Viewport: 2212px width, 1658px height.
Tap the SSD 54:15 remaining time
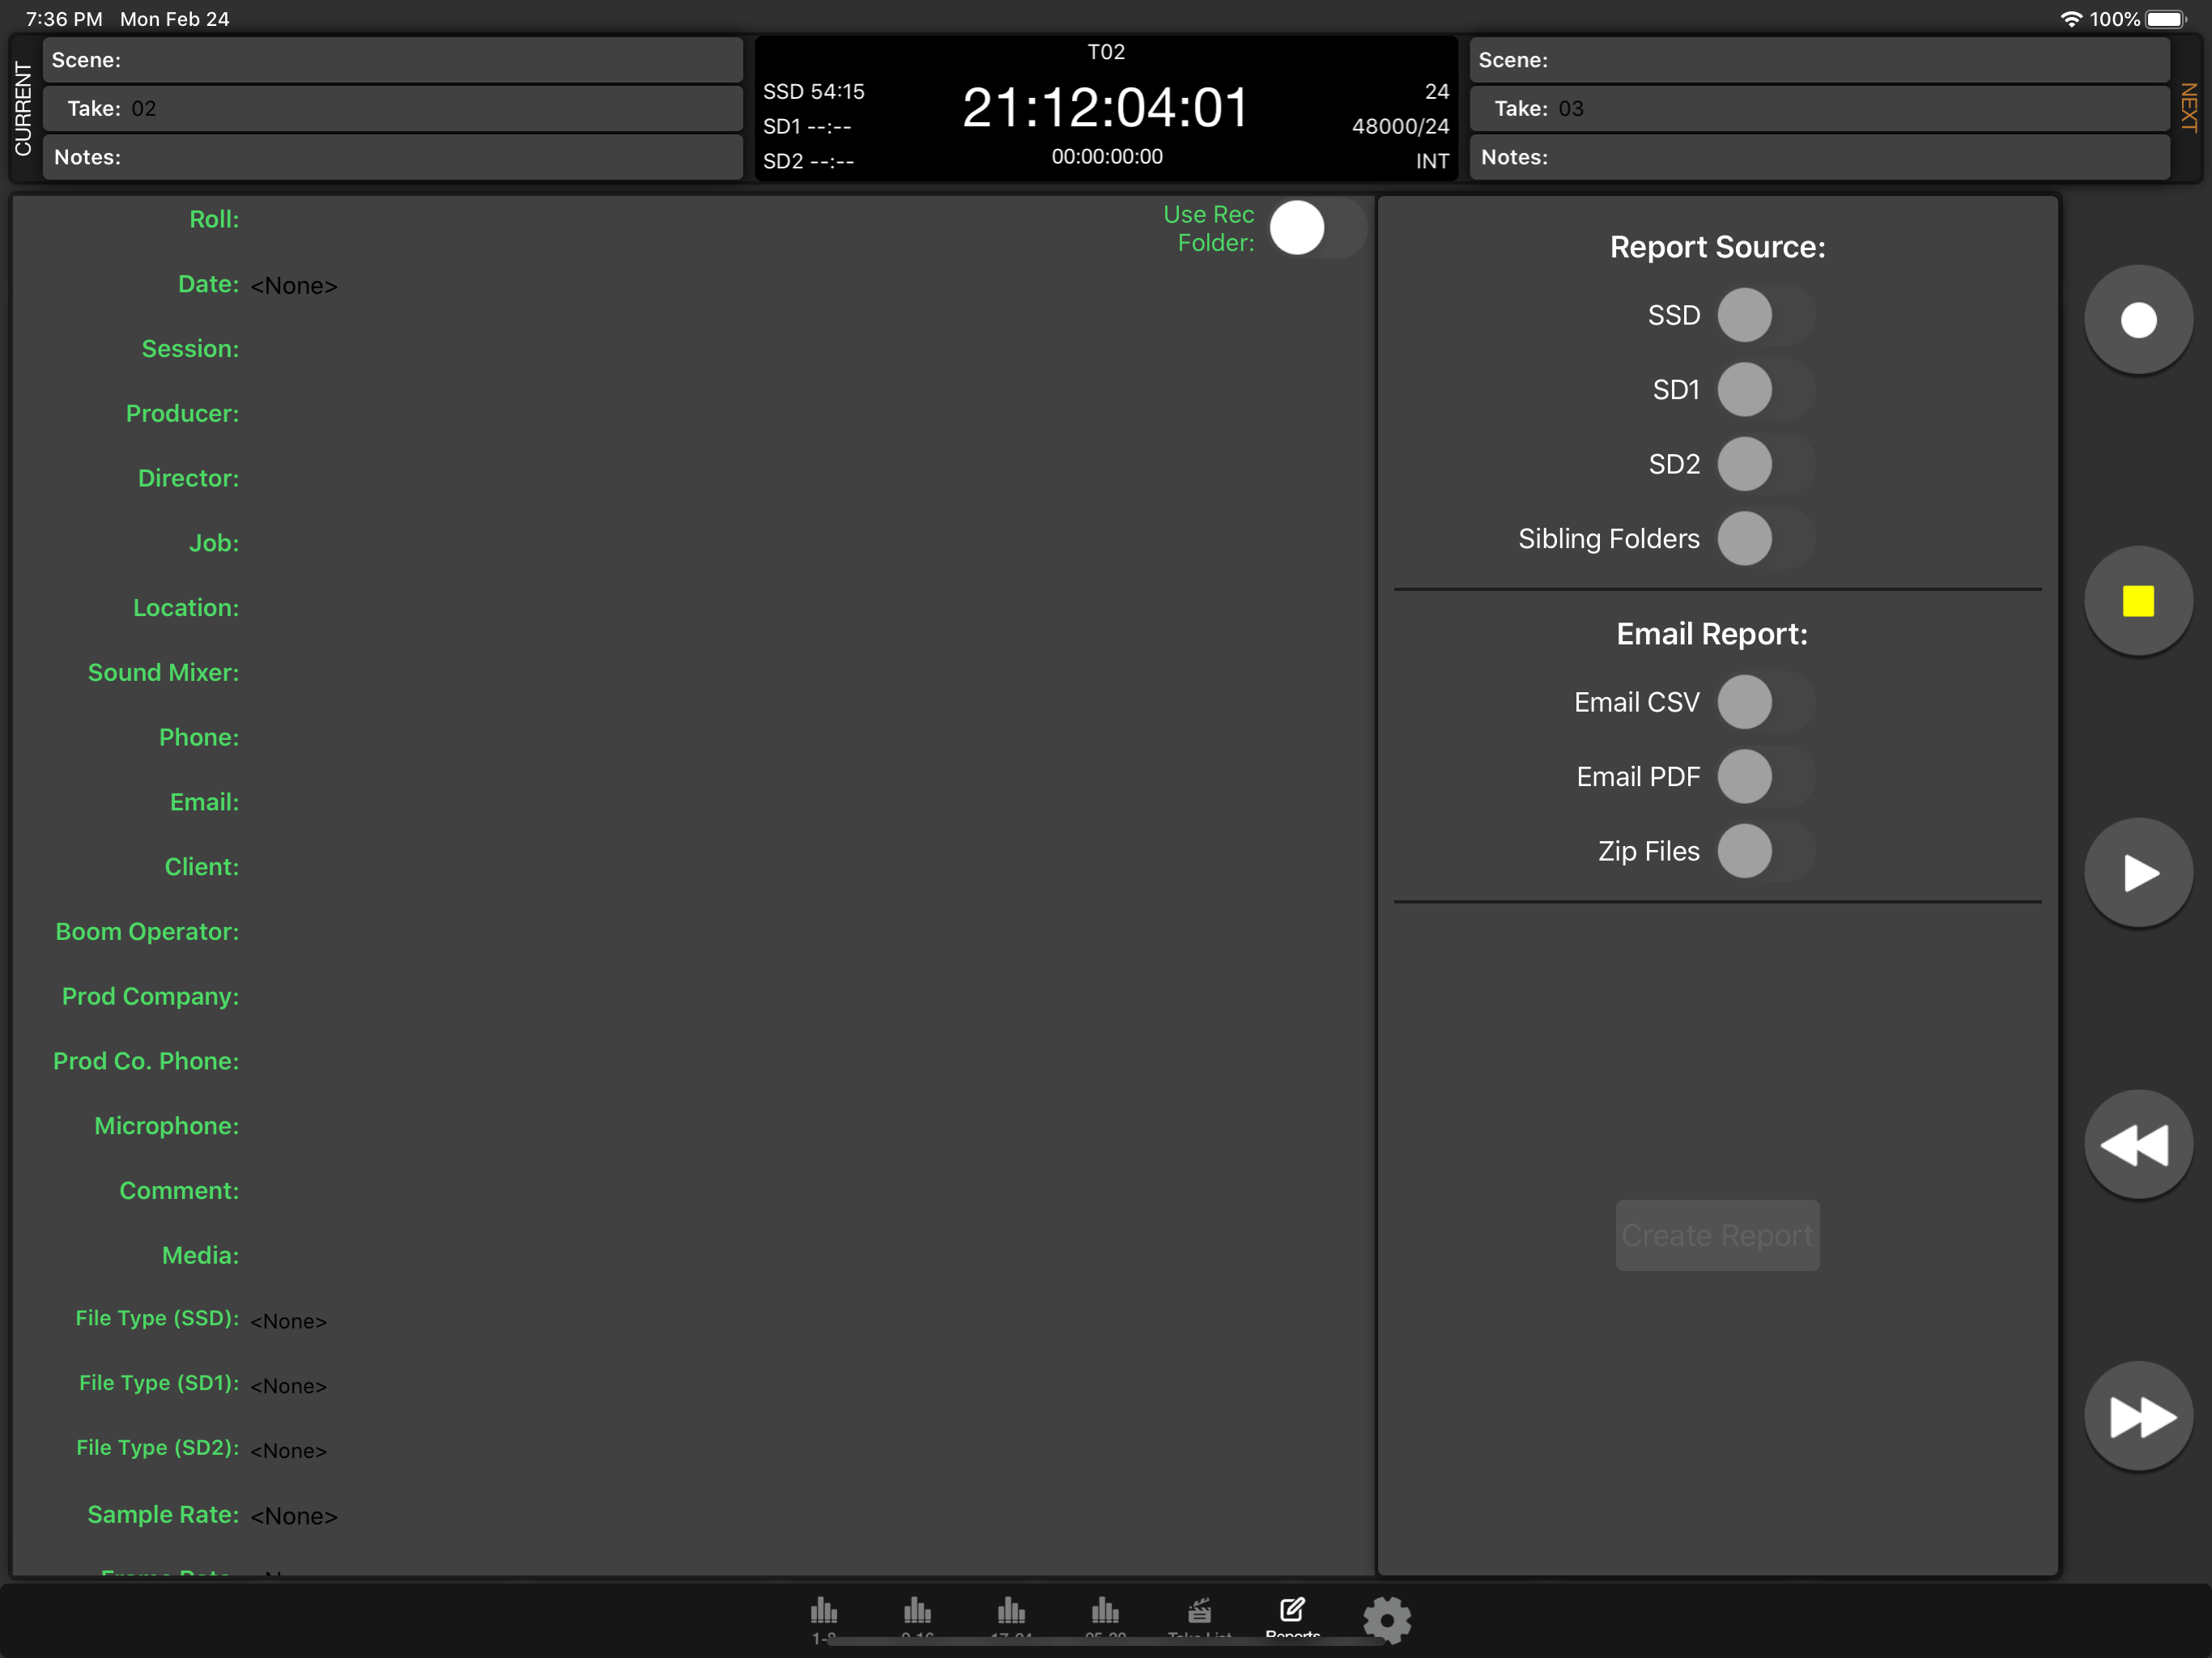tap(814, 92)
